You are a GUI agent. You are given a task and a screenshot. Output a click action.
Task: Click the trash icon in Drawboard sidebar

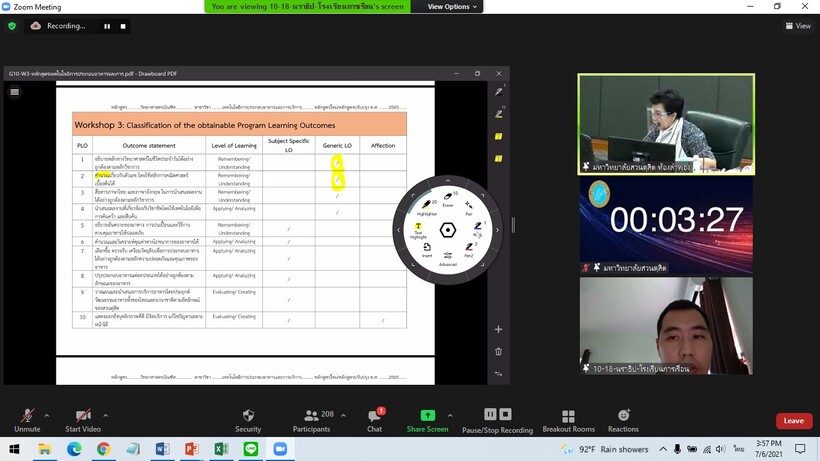498,351
